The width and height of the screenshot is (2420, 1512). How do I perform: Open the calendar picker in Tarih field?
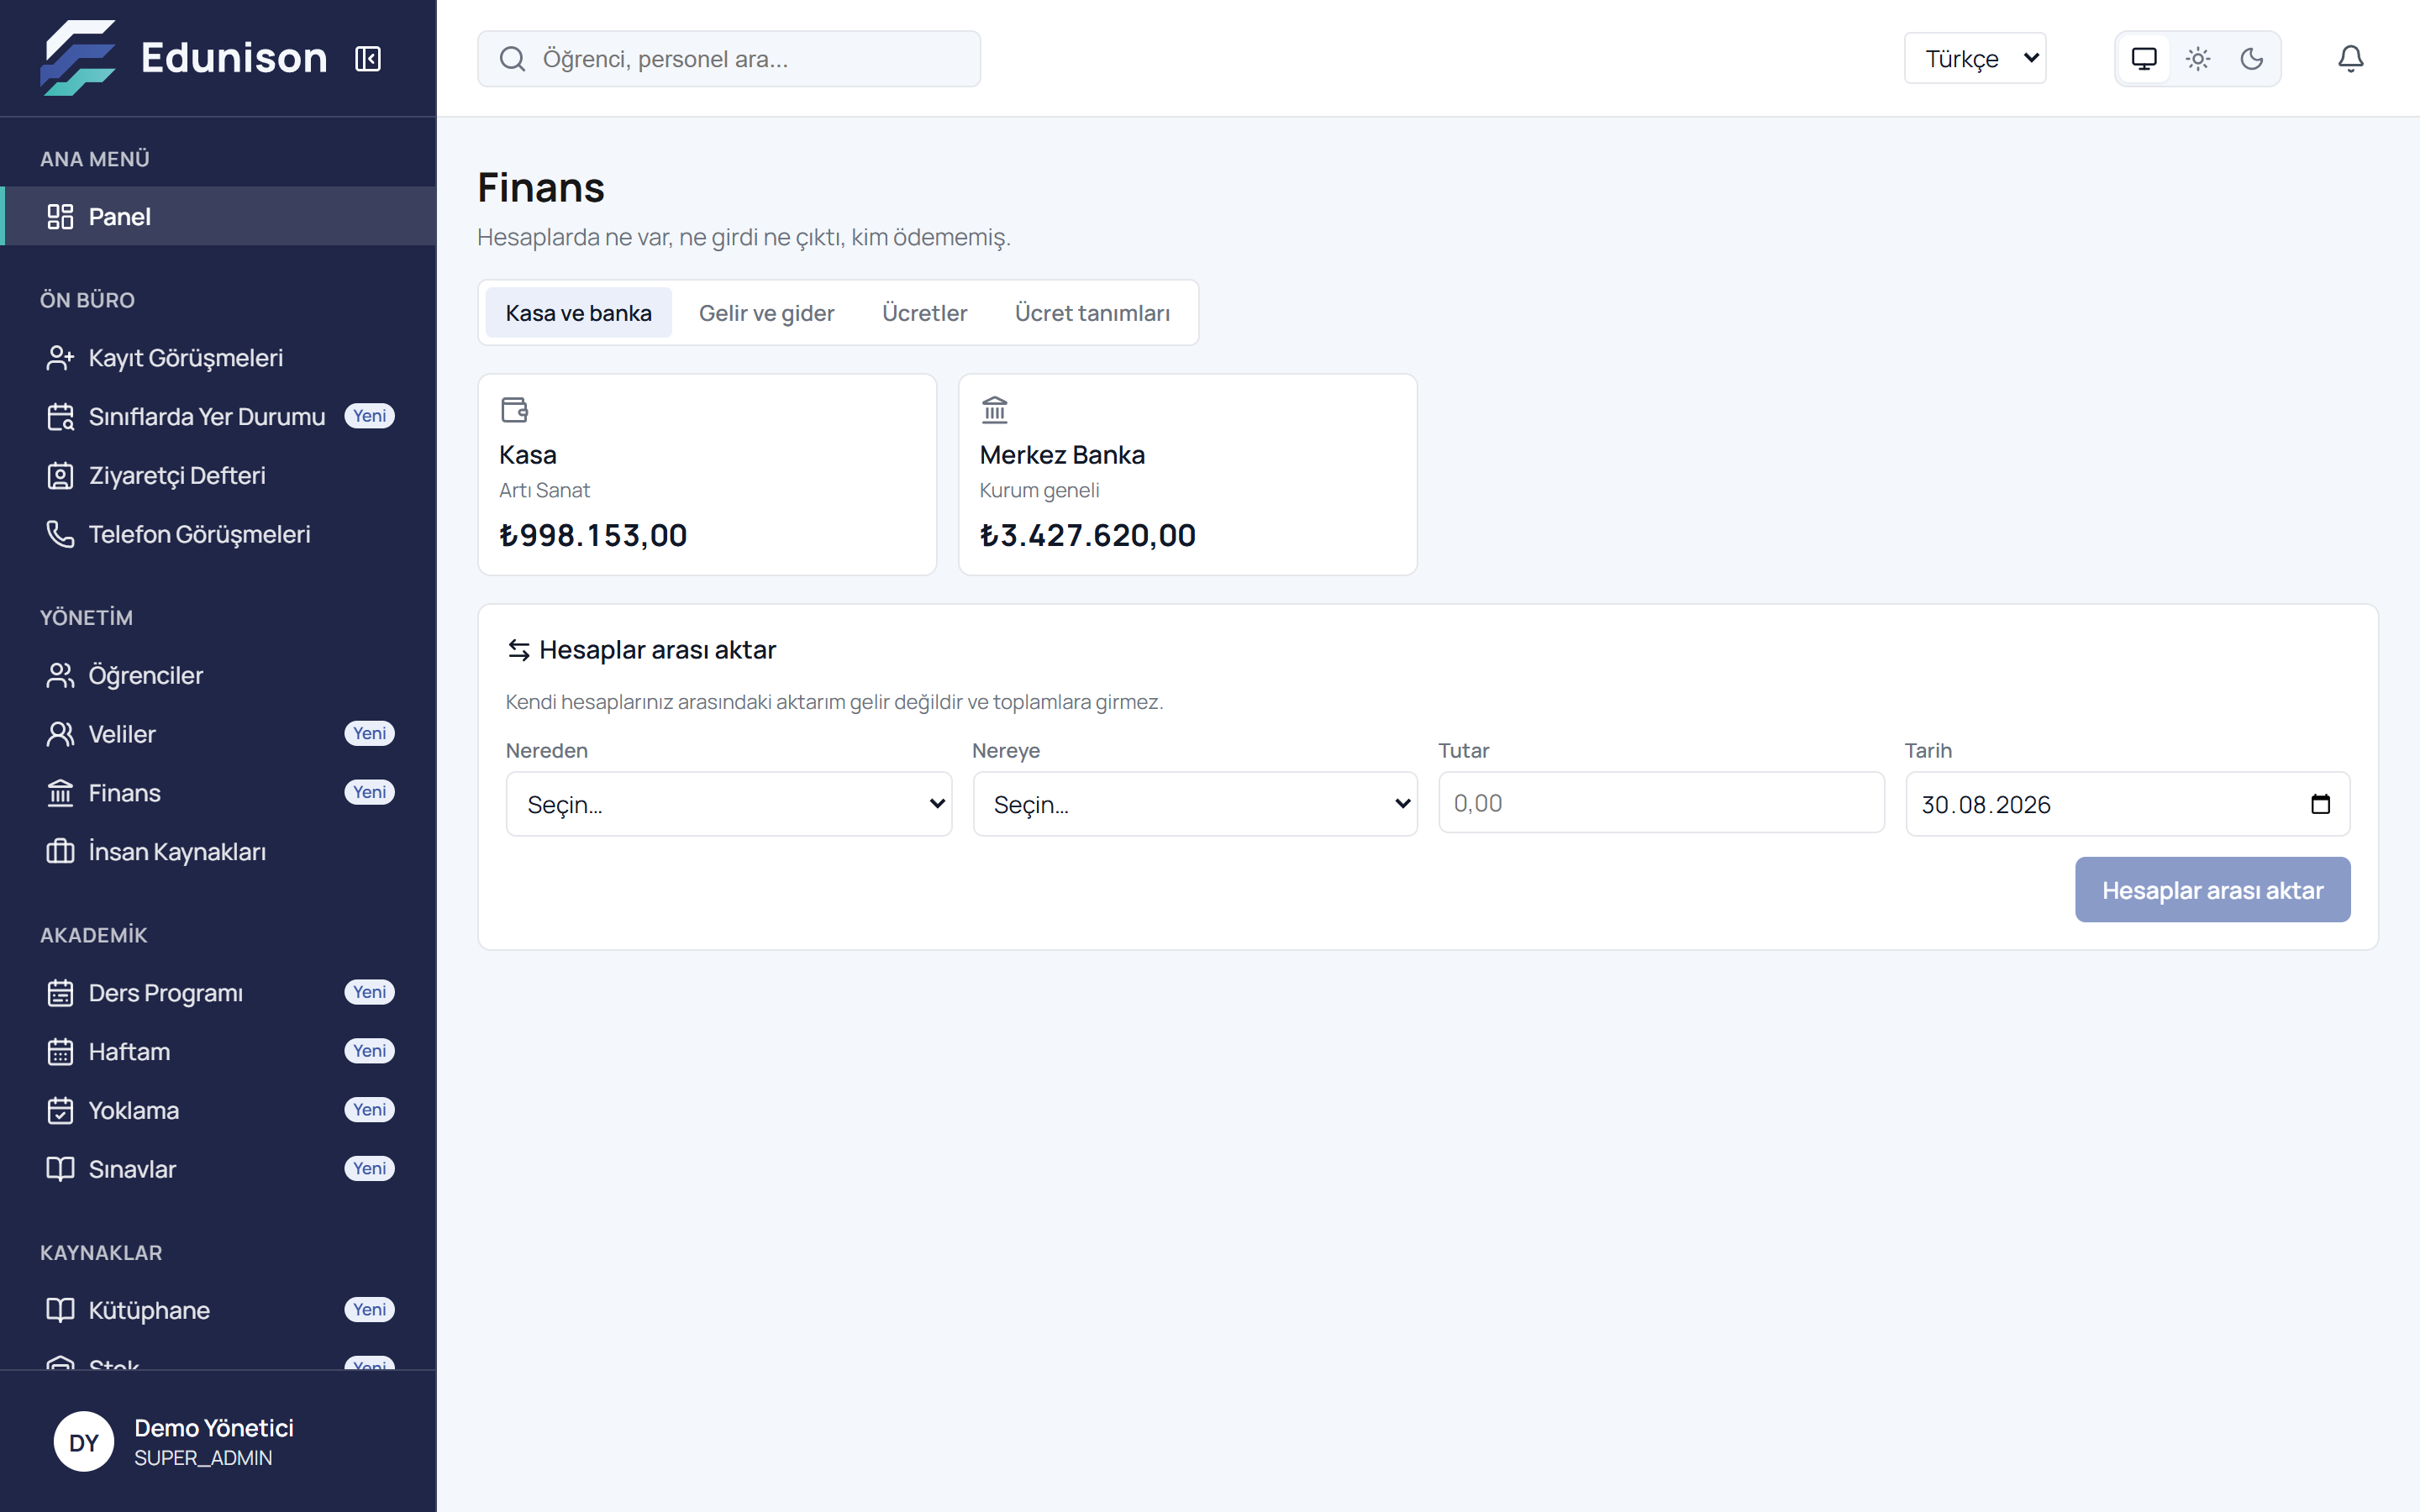tap(2321, 804)
